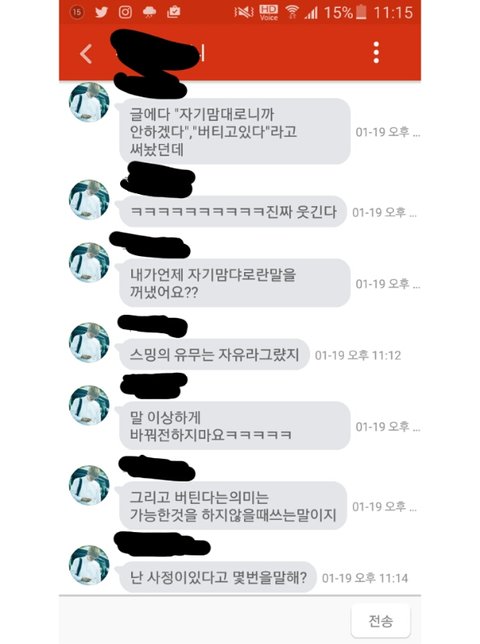Open the first message's profile avatar
Viewport: 480px width, 644px height.
coord(89,102)
